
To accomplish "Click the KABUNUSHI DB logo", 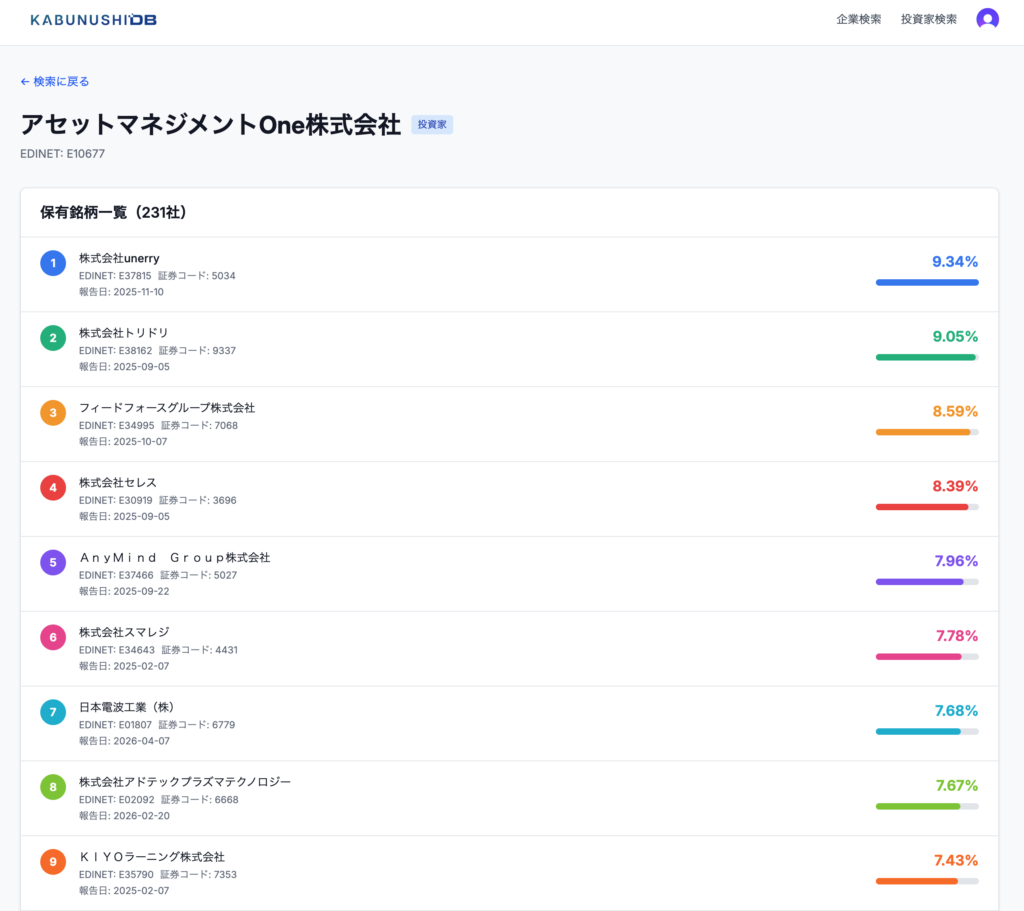I will (x=93, y=20).
